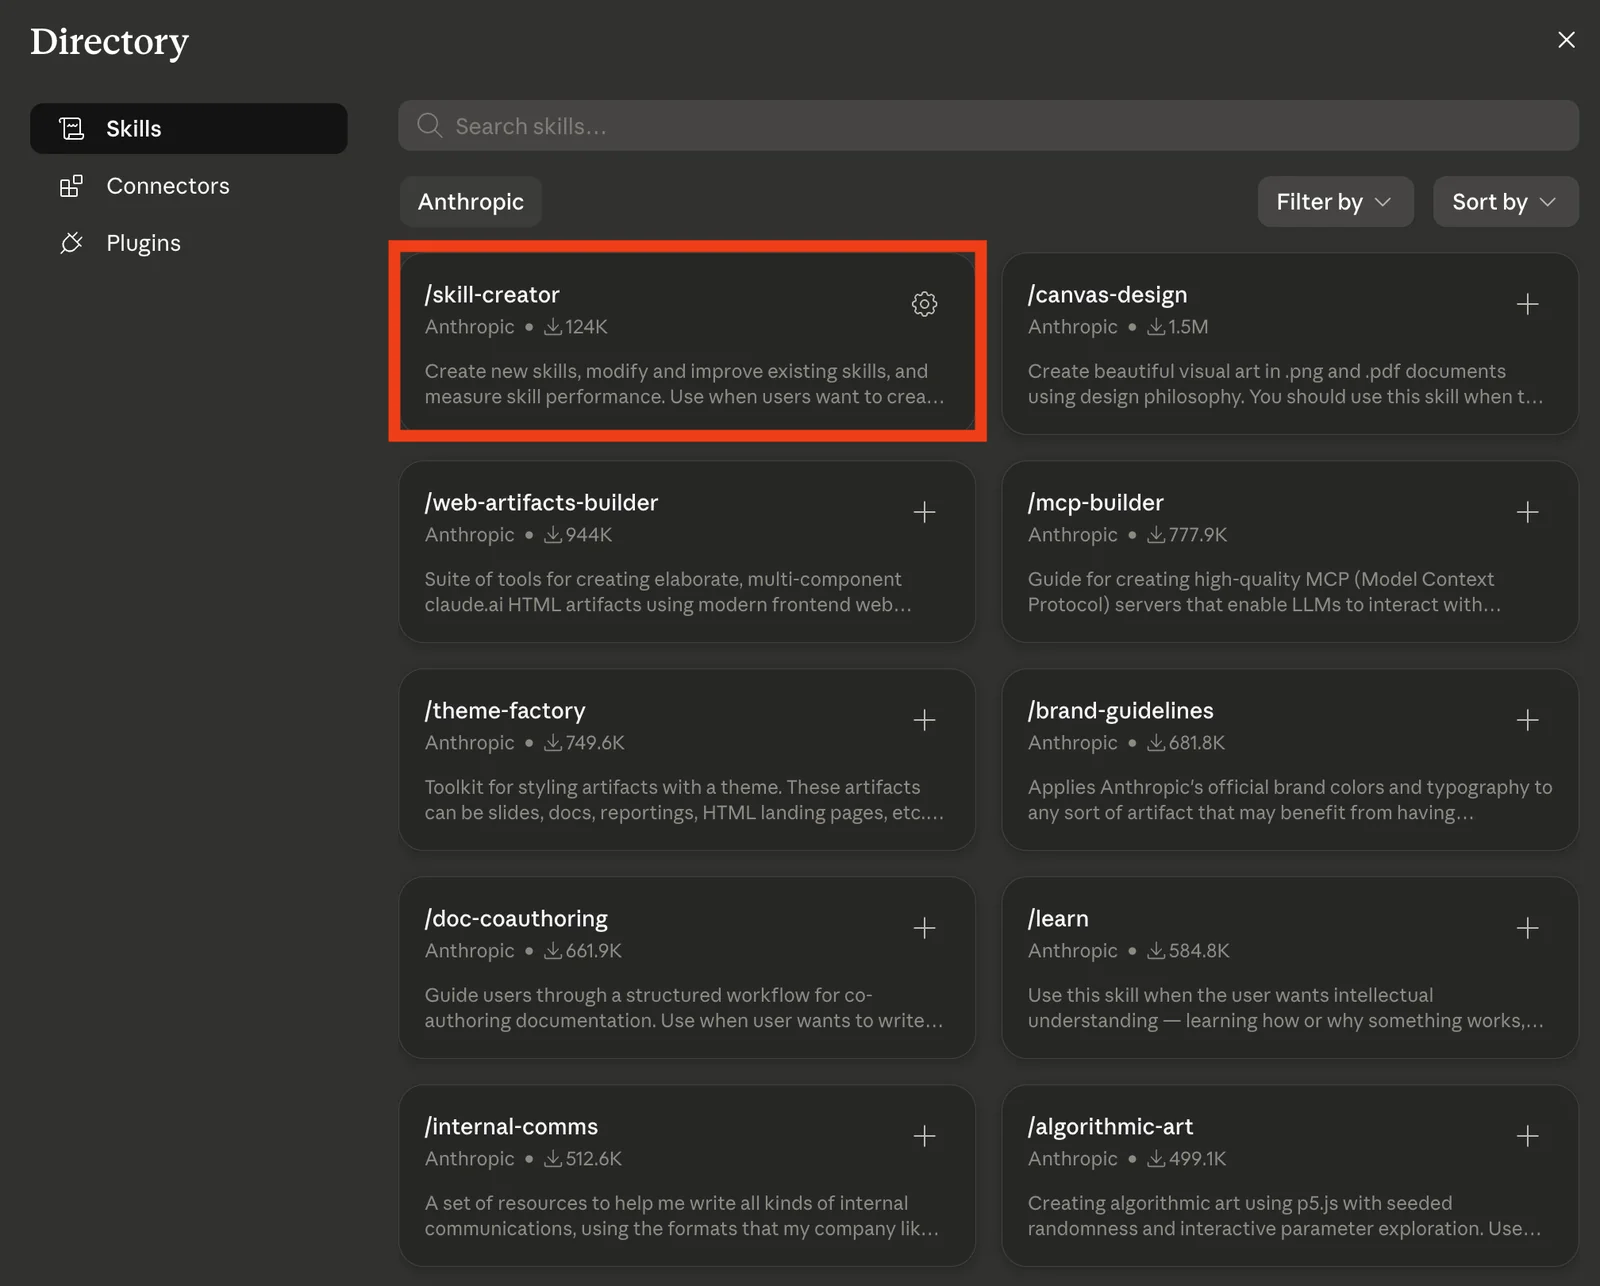Open the /algorithmic-art title
This screenshot has width=1600, height=1286.
point(1110,1127)
